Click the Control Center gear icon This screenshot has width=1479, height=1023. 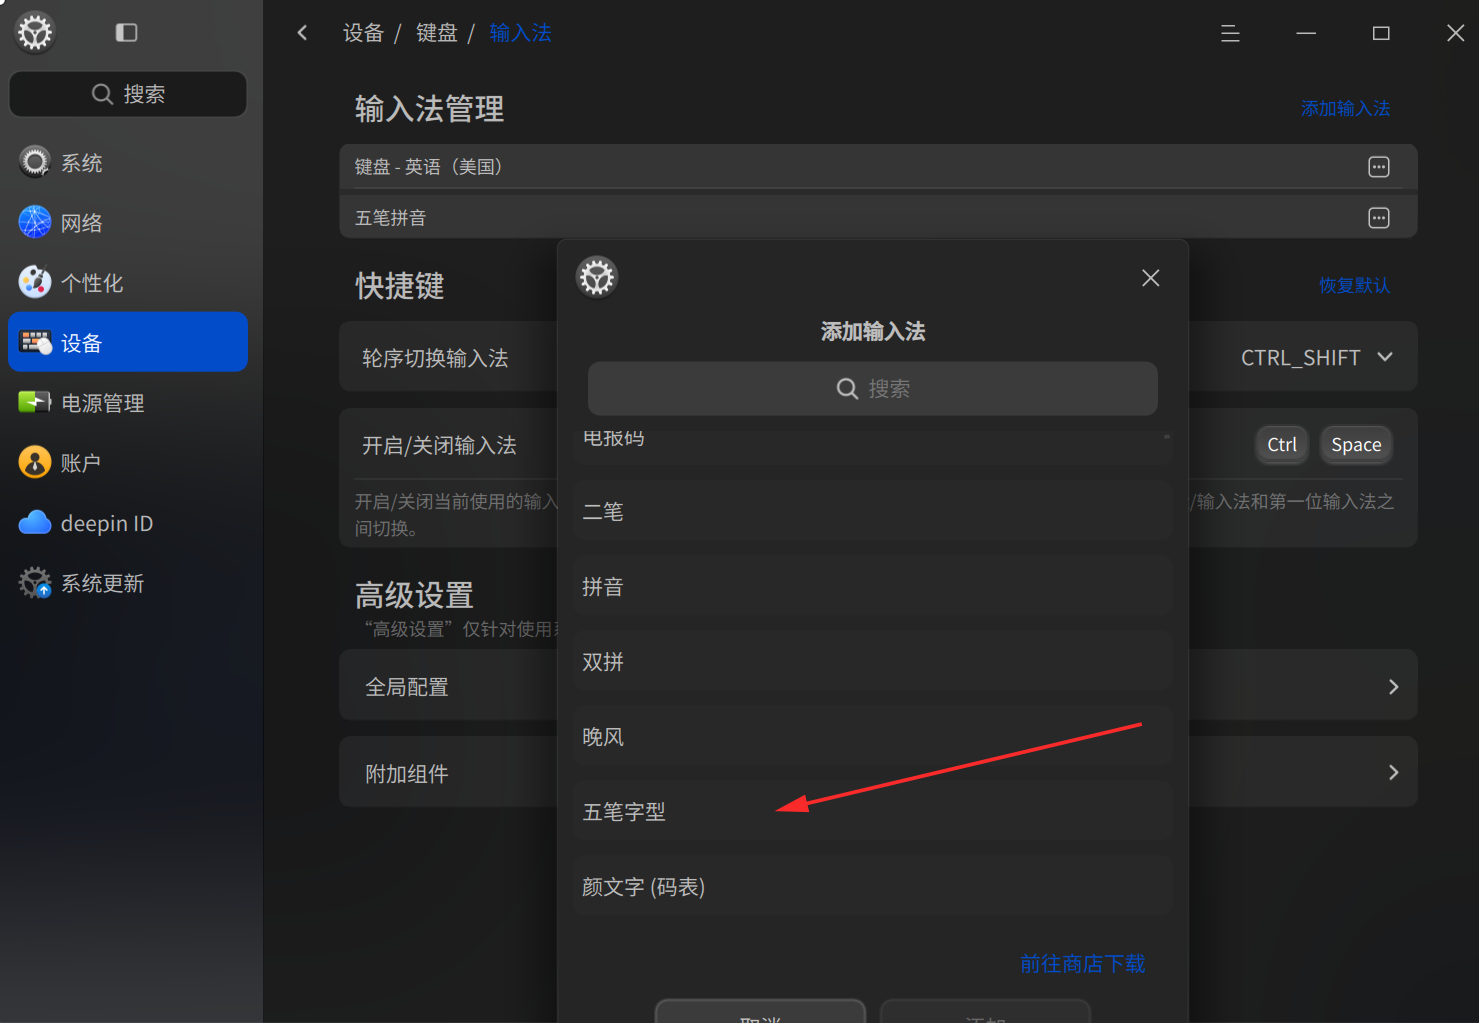tap(35, 33)
